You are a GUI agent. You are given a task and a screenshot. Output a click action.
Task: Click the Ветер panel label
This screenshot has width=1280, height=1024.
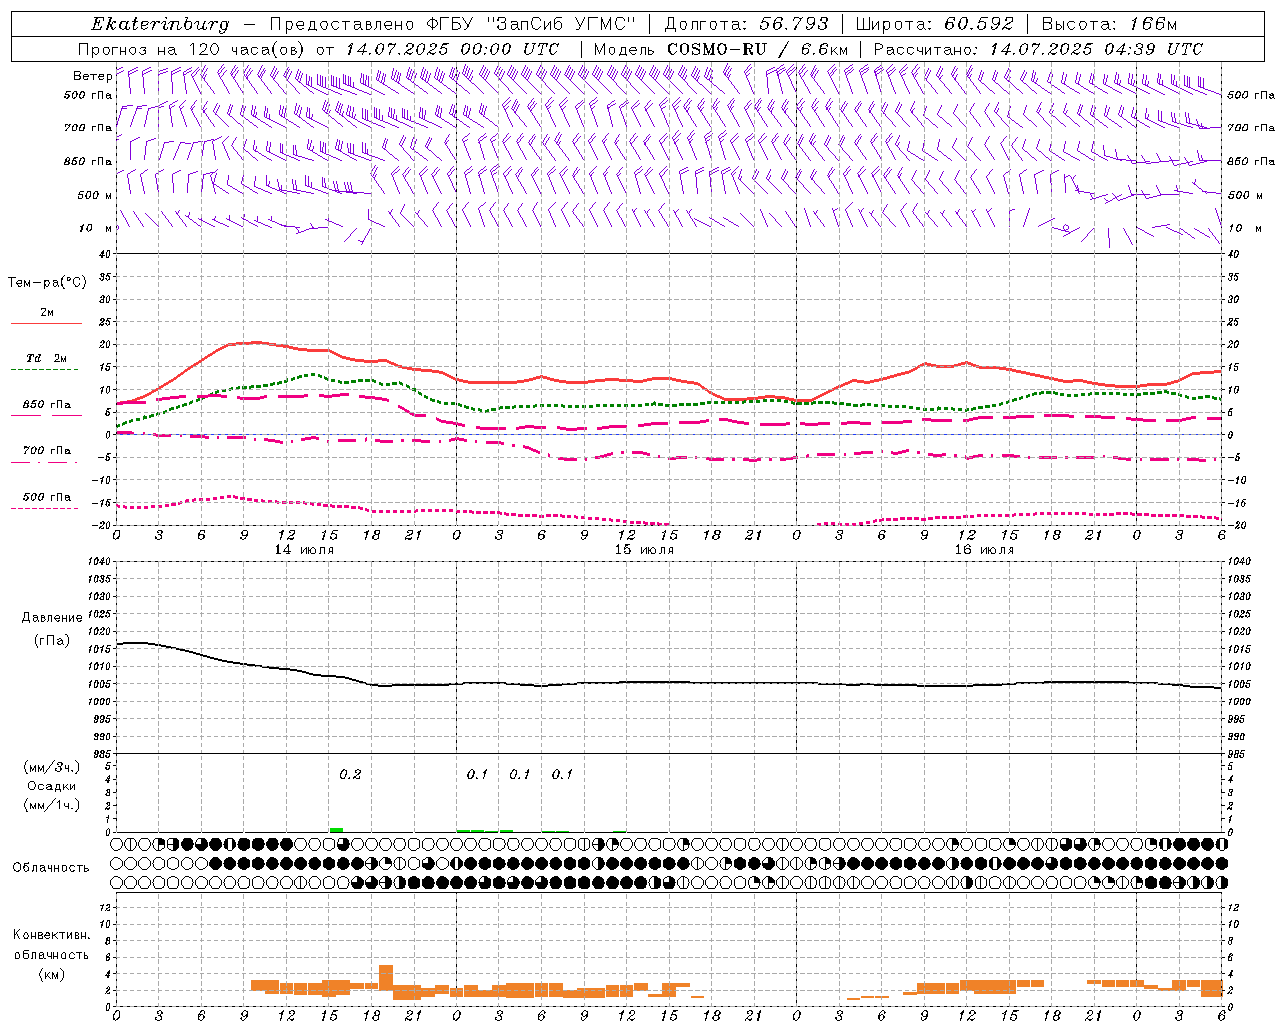[92, 76]
